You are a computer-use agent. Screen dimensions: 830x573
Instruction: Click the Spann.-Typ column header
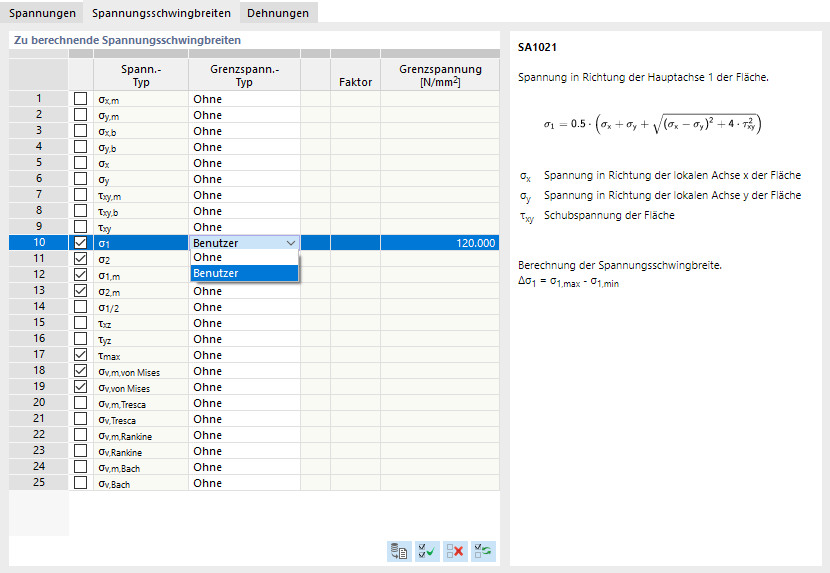pyautogui.click(x=141, y=75)
